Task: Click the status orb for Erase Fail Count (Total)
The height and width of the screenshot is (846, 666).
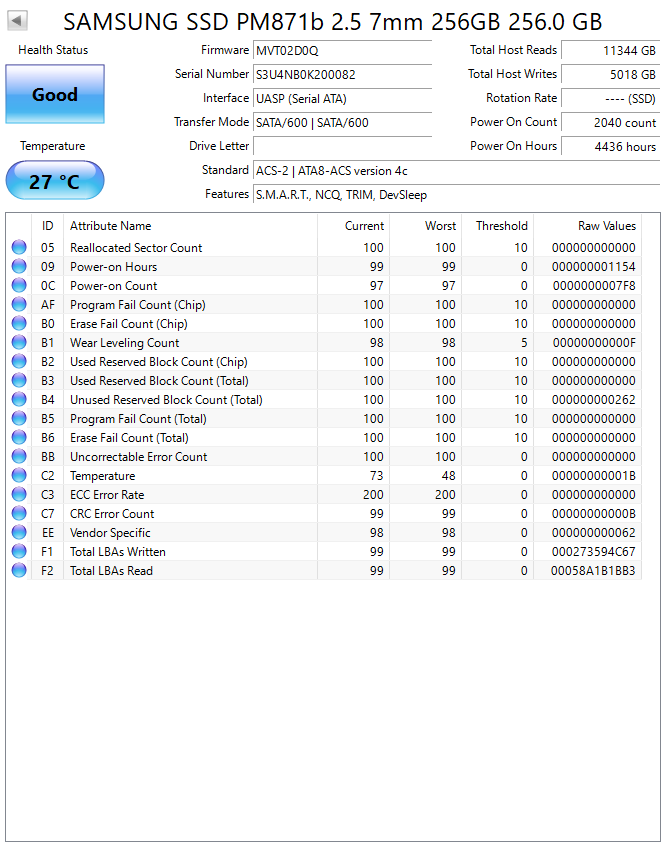Action: (x=19, y=437)
